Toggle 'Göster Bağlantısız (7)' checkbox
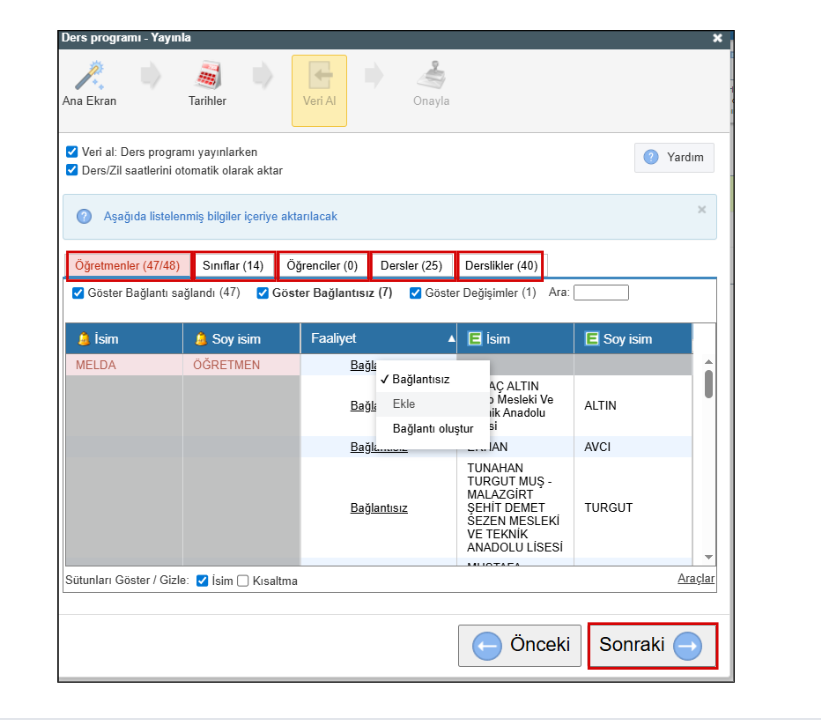 263,293
